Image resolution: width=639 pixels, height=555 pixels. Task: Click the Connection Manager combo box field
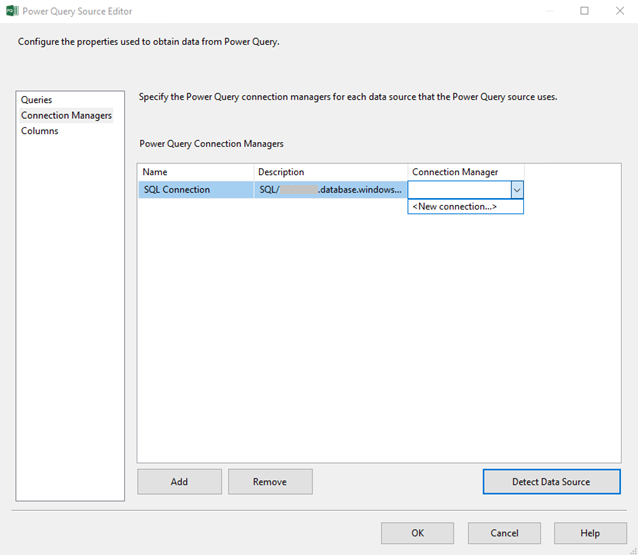point(459,190)
